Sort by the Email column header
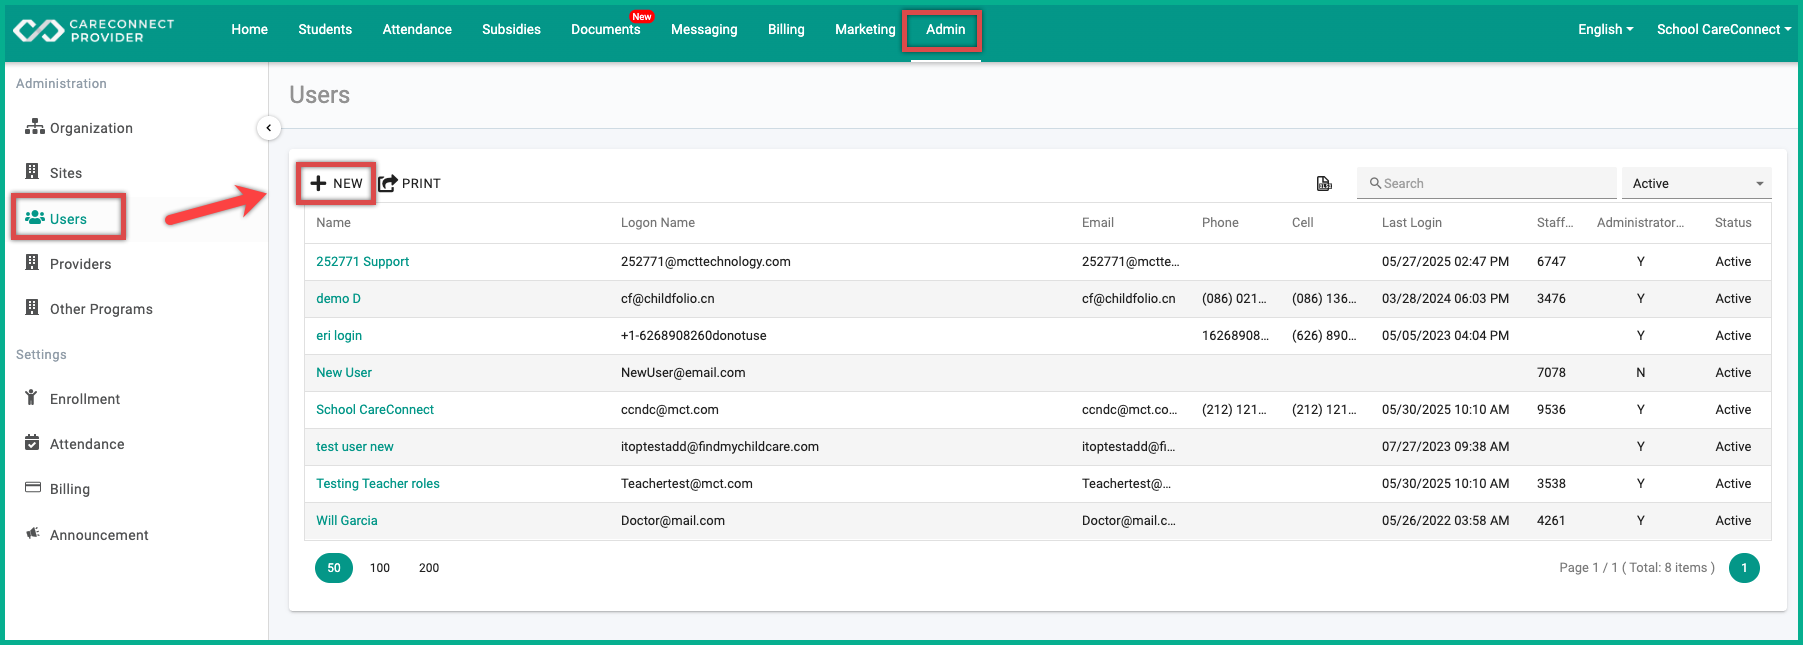 (1097, 222)
